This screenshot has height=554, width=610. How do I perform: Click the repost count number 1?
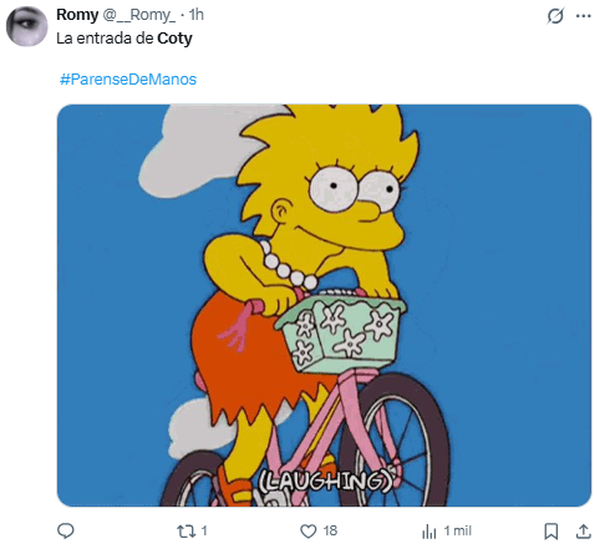tap(205, 530)
